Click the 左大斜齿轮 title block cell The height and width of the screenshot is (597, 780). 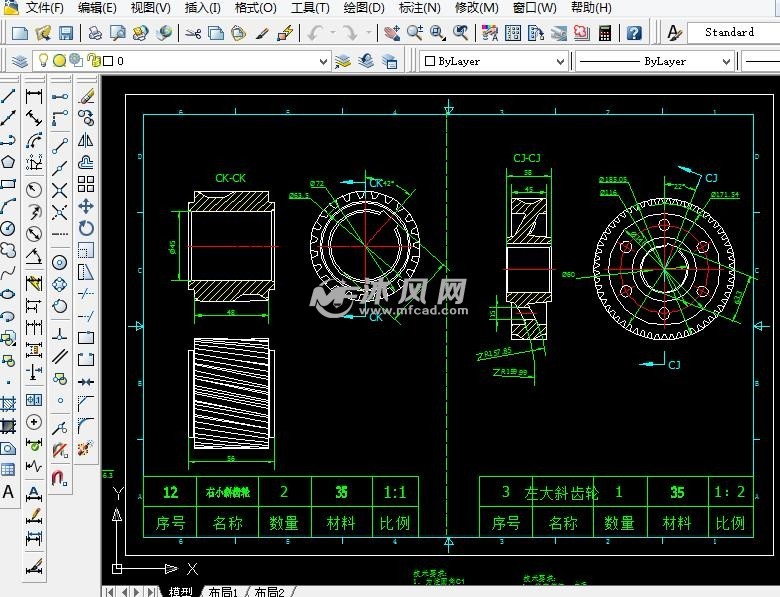(x=561, y=493)
